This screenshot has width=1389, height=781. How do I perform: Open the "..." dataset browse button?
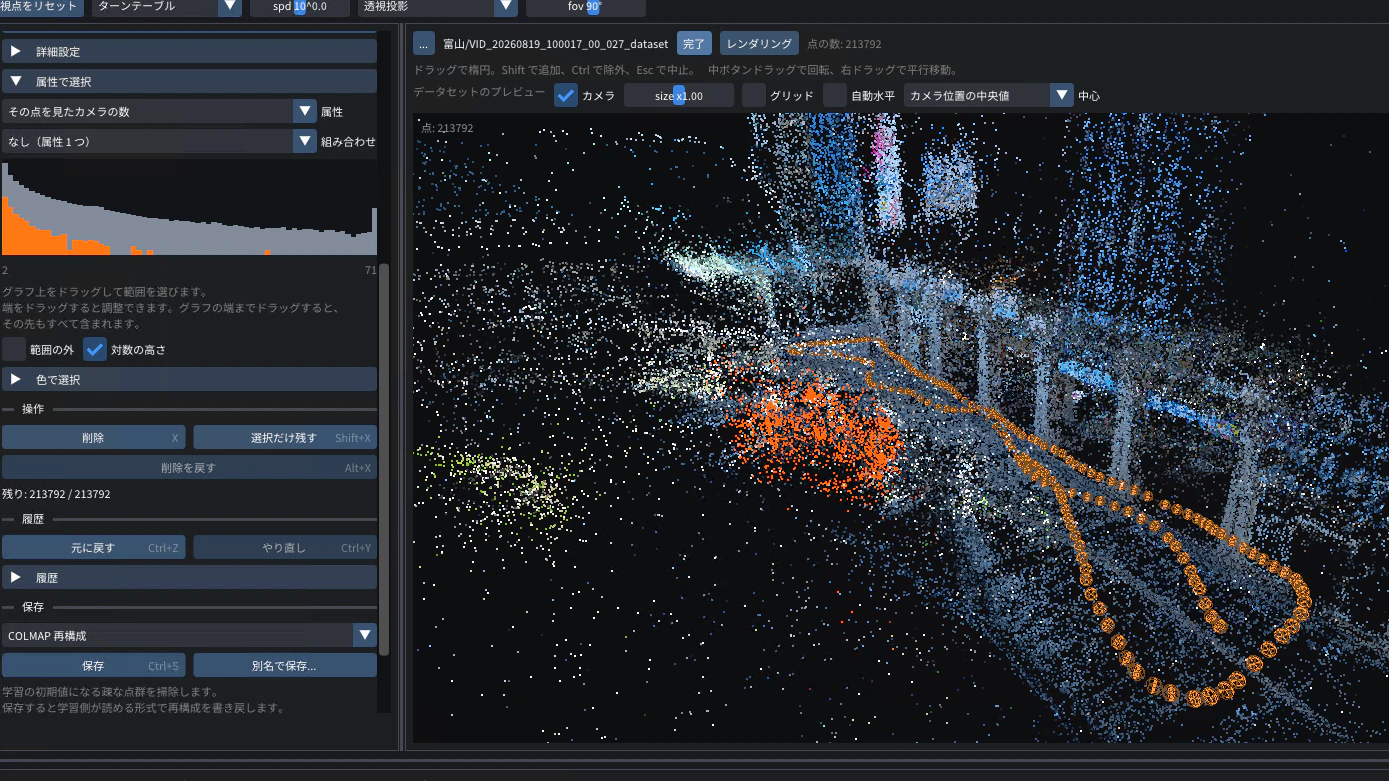click(424, 43)
